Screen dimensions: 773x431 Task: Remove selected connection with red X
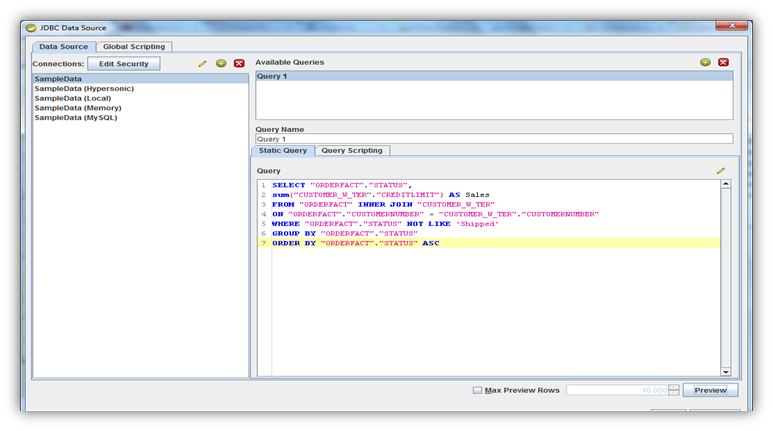click(x=238, y=64)
